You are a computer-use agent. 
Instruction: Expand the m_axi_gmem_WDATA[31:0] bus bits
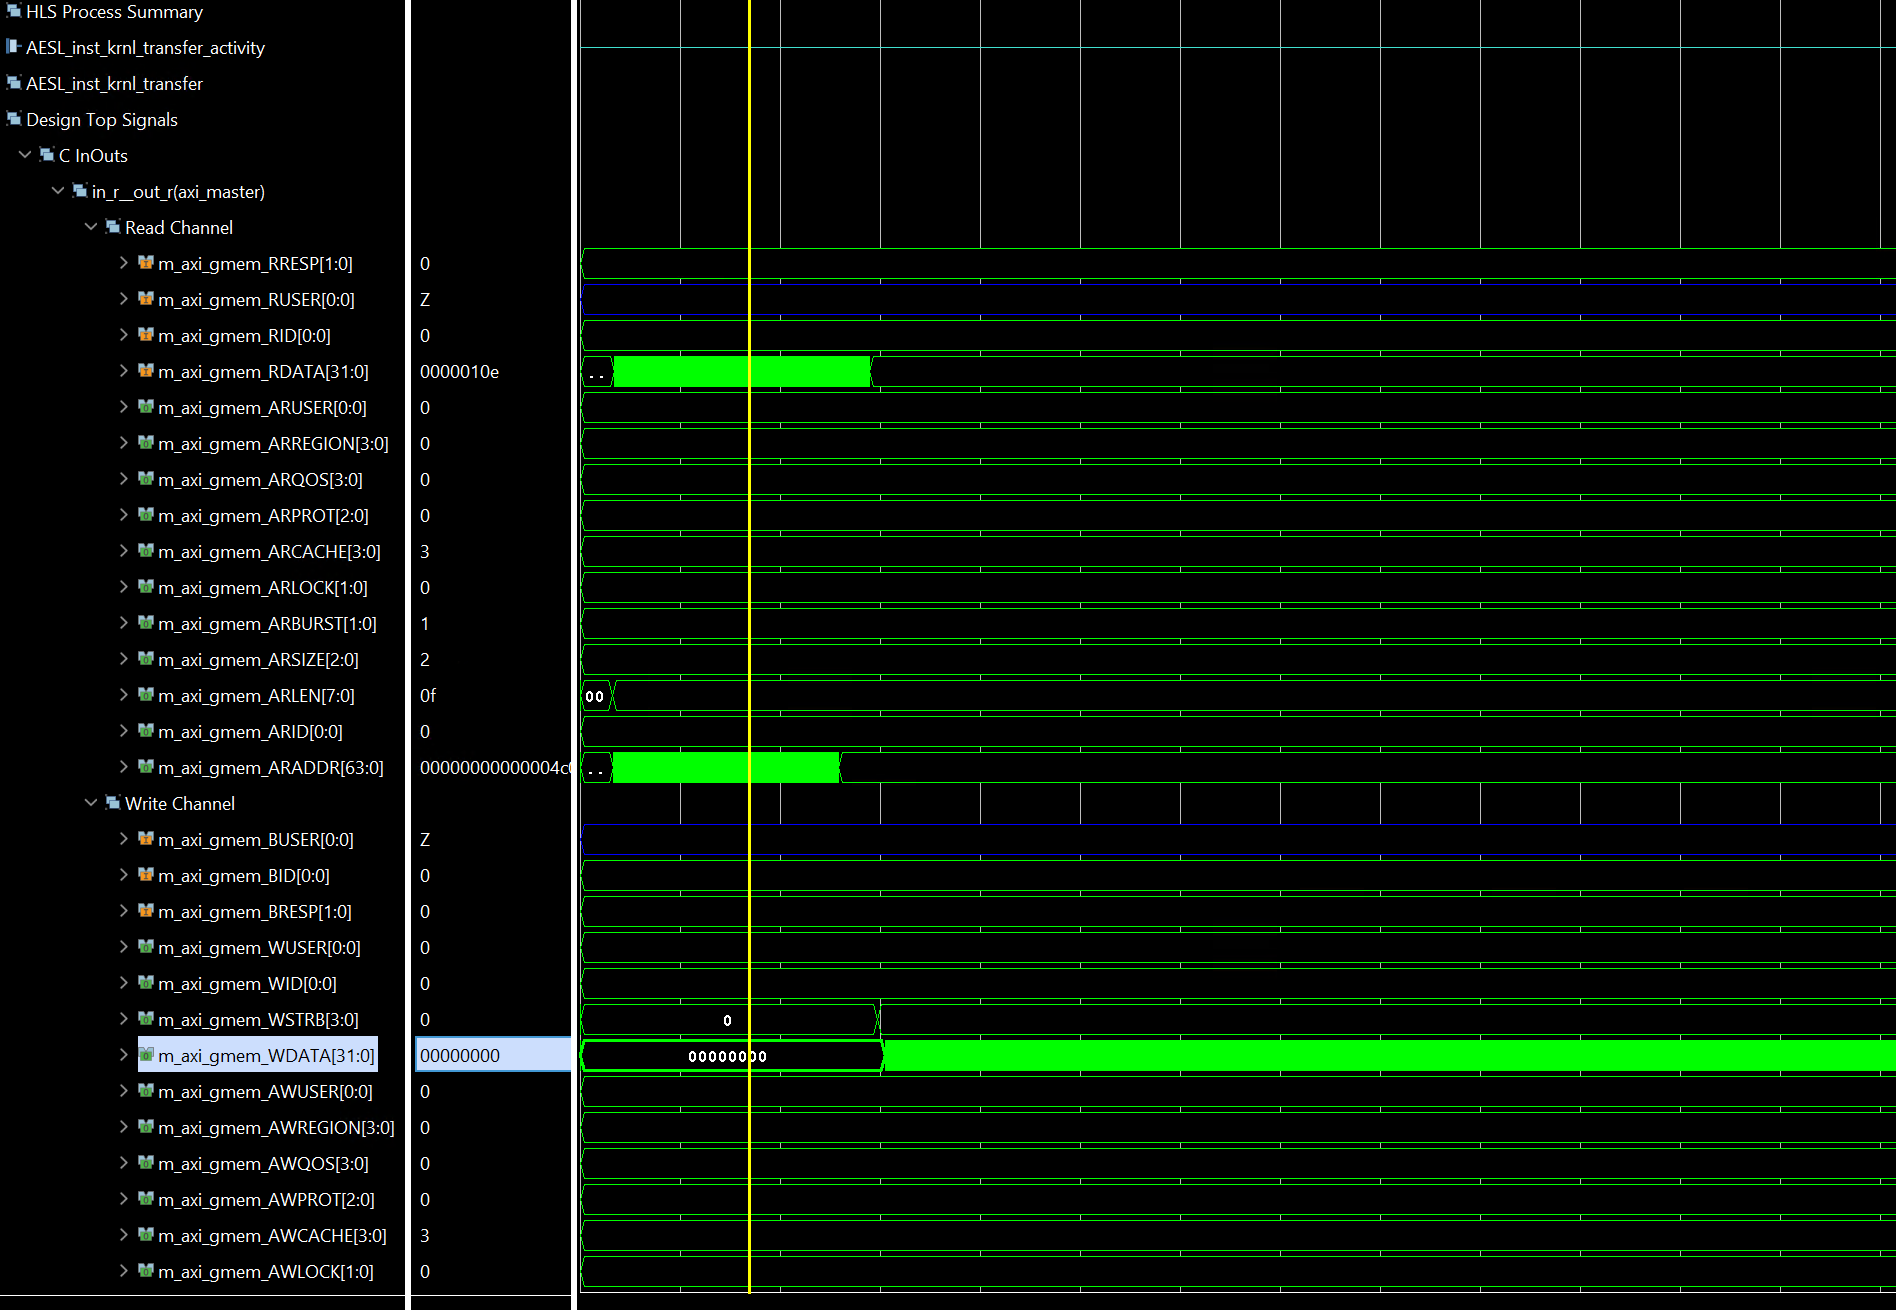click(x=124, y=1055)
